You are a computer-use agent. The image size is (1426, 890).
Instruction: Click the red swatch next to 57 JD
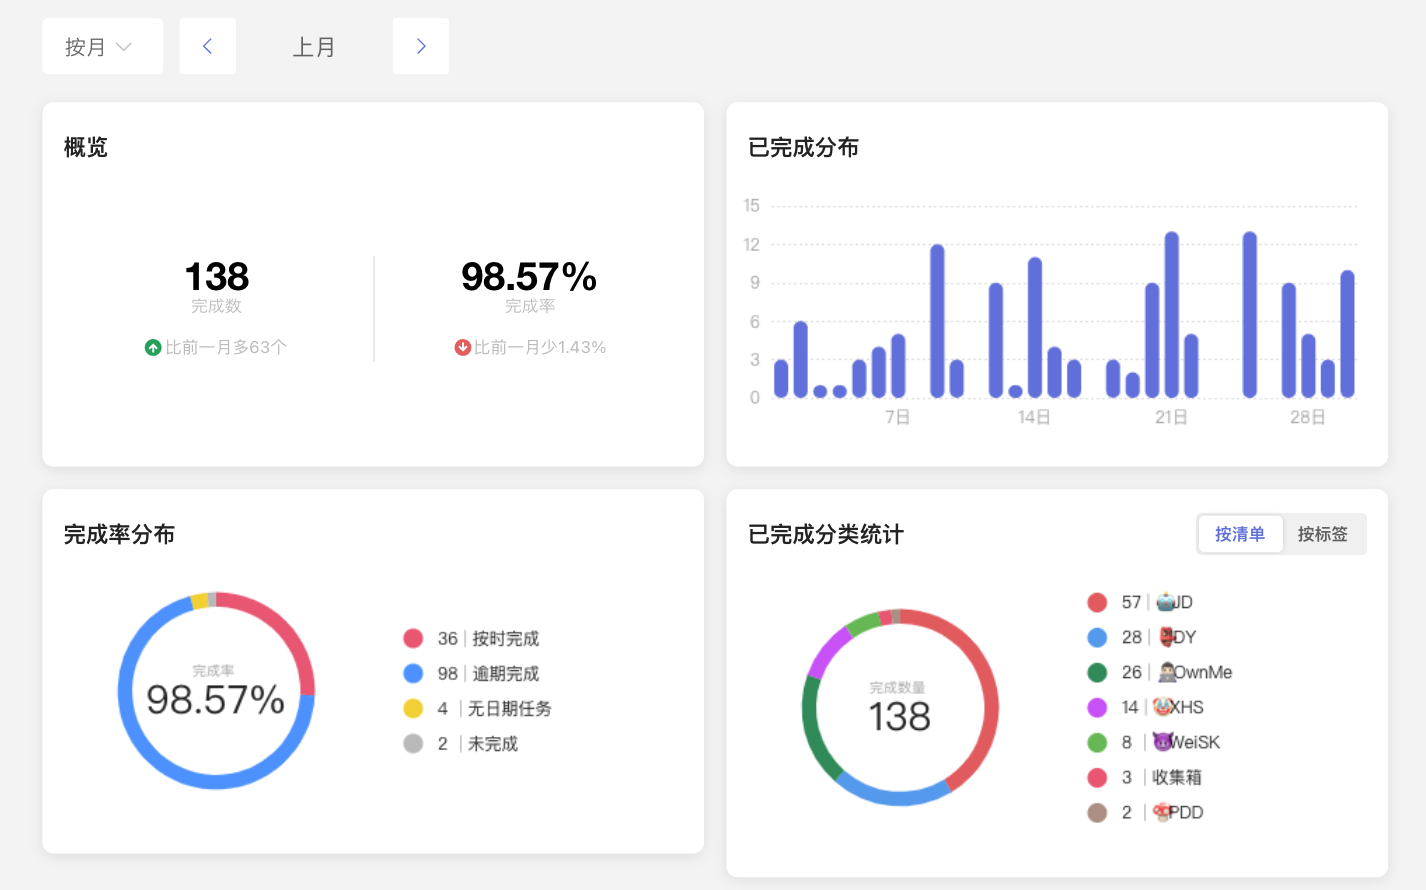coord(1097,602)
